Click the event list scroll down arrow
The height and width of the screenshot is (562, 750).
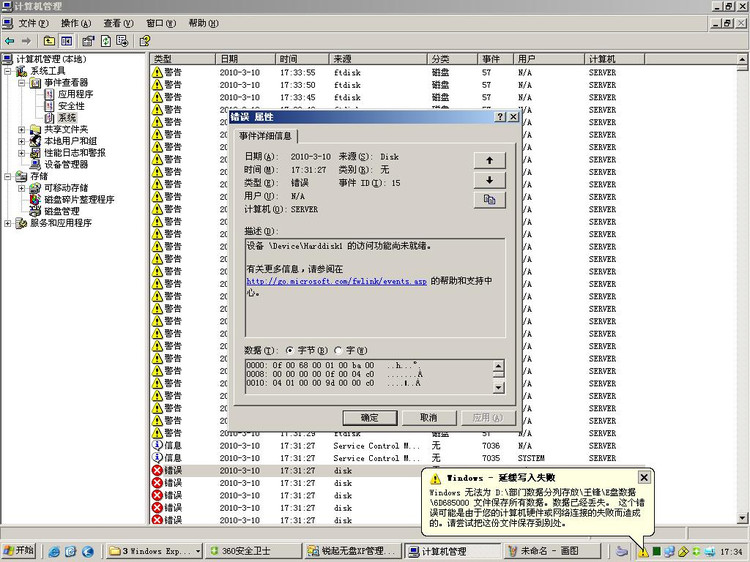point(742,518)
